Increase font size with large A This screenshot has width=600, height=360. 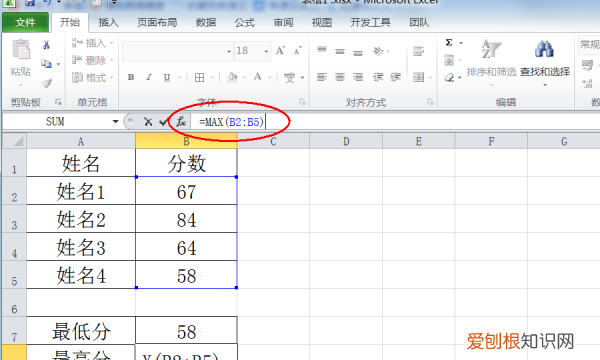pyautogui.click(x=280, y=50)
